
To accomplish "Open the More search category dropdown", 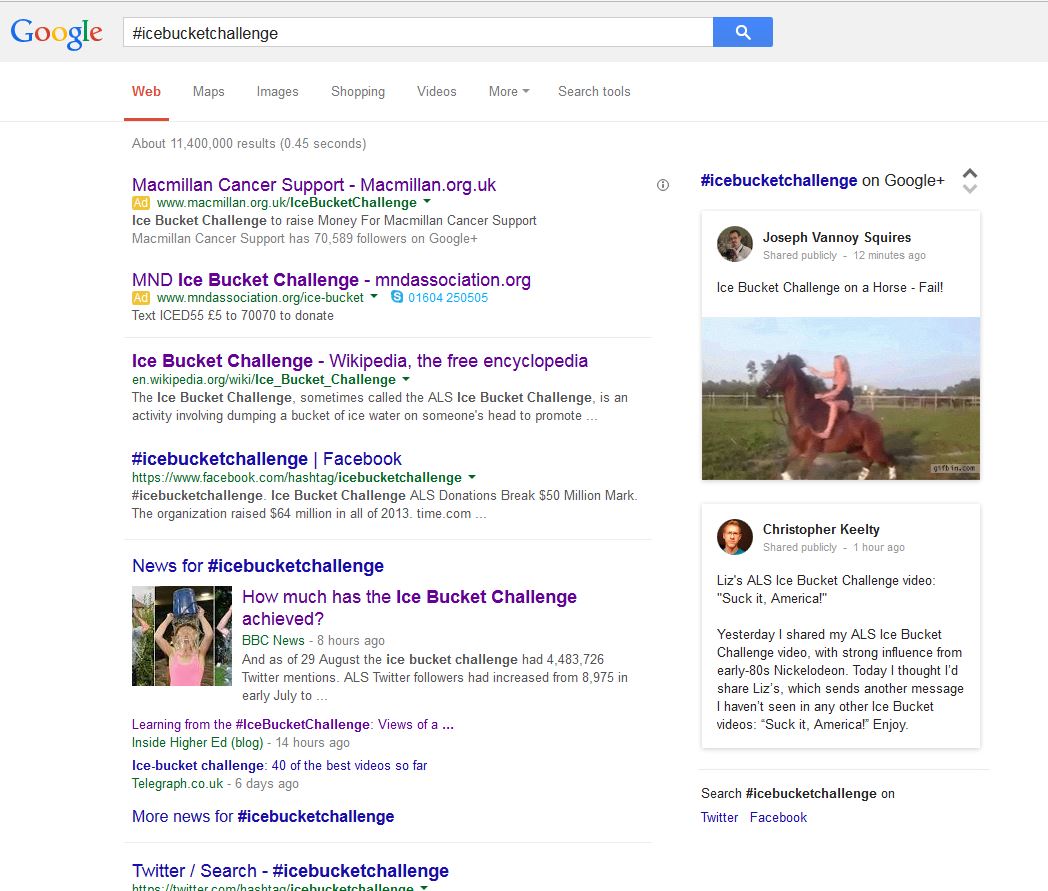I will (509, 92).
